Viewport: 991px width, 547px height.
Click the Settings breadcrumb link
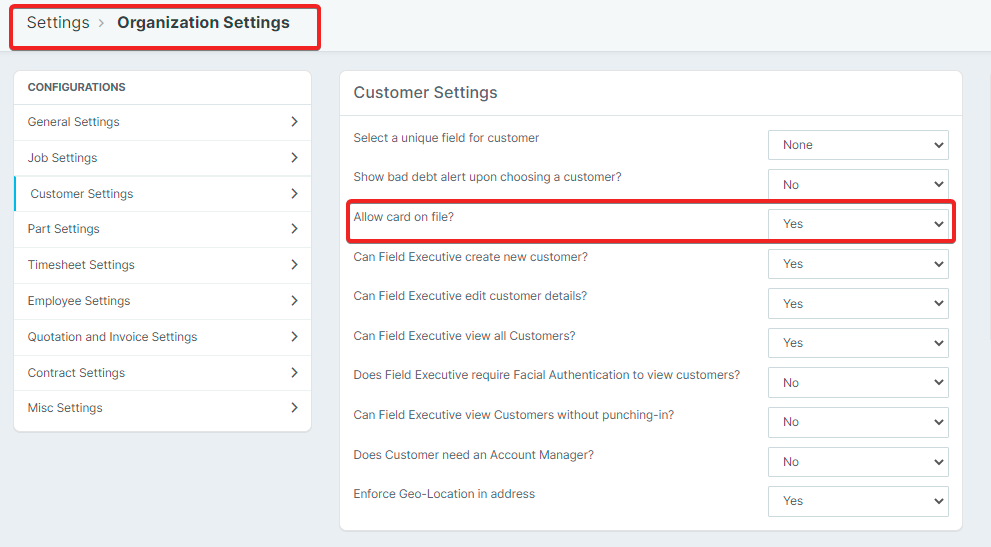(x=58, y=23)
